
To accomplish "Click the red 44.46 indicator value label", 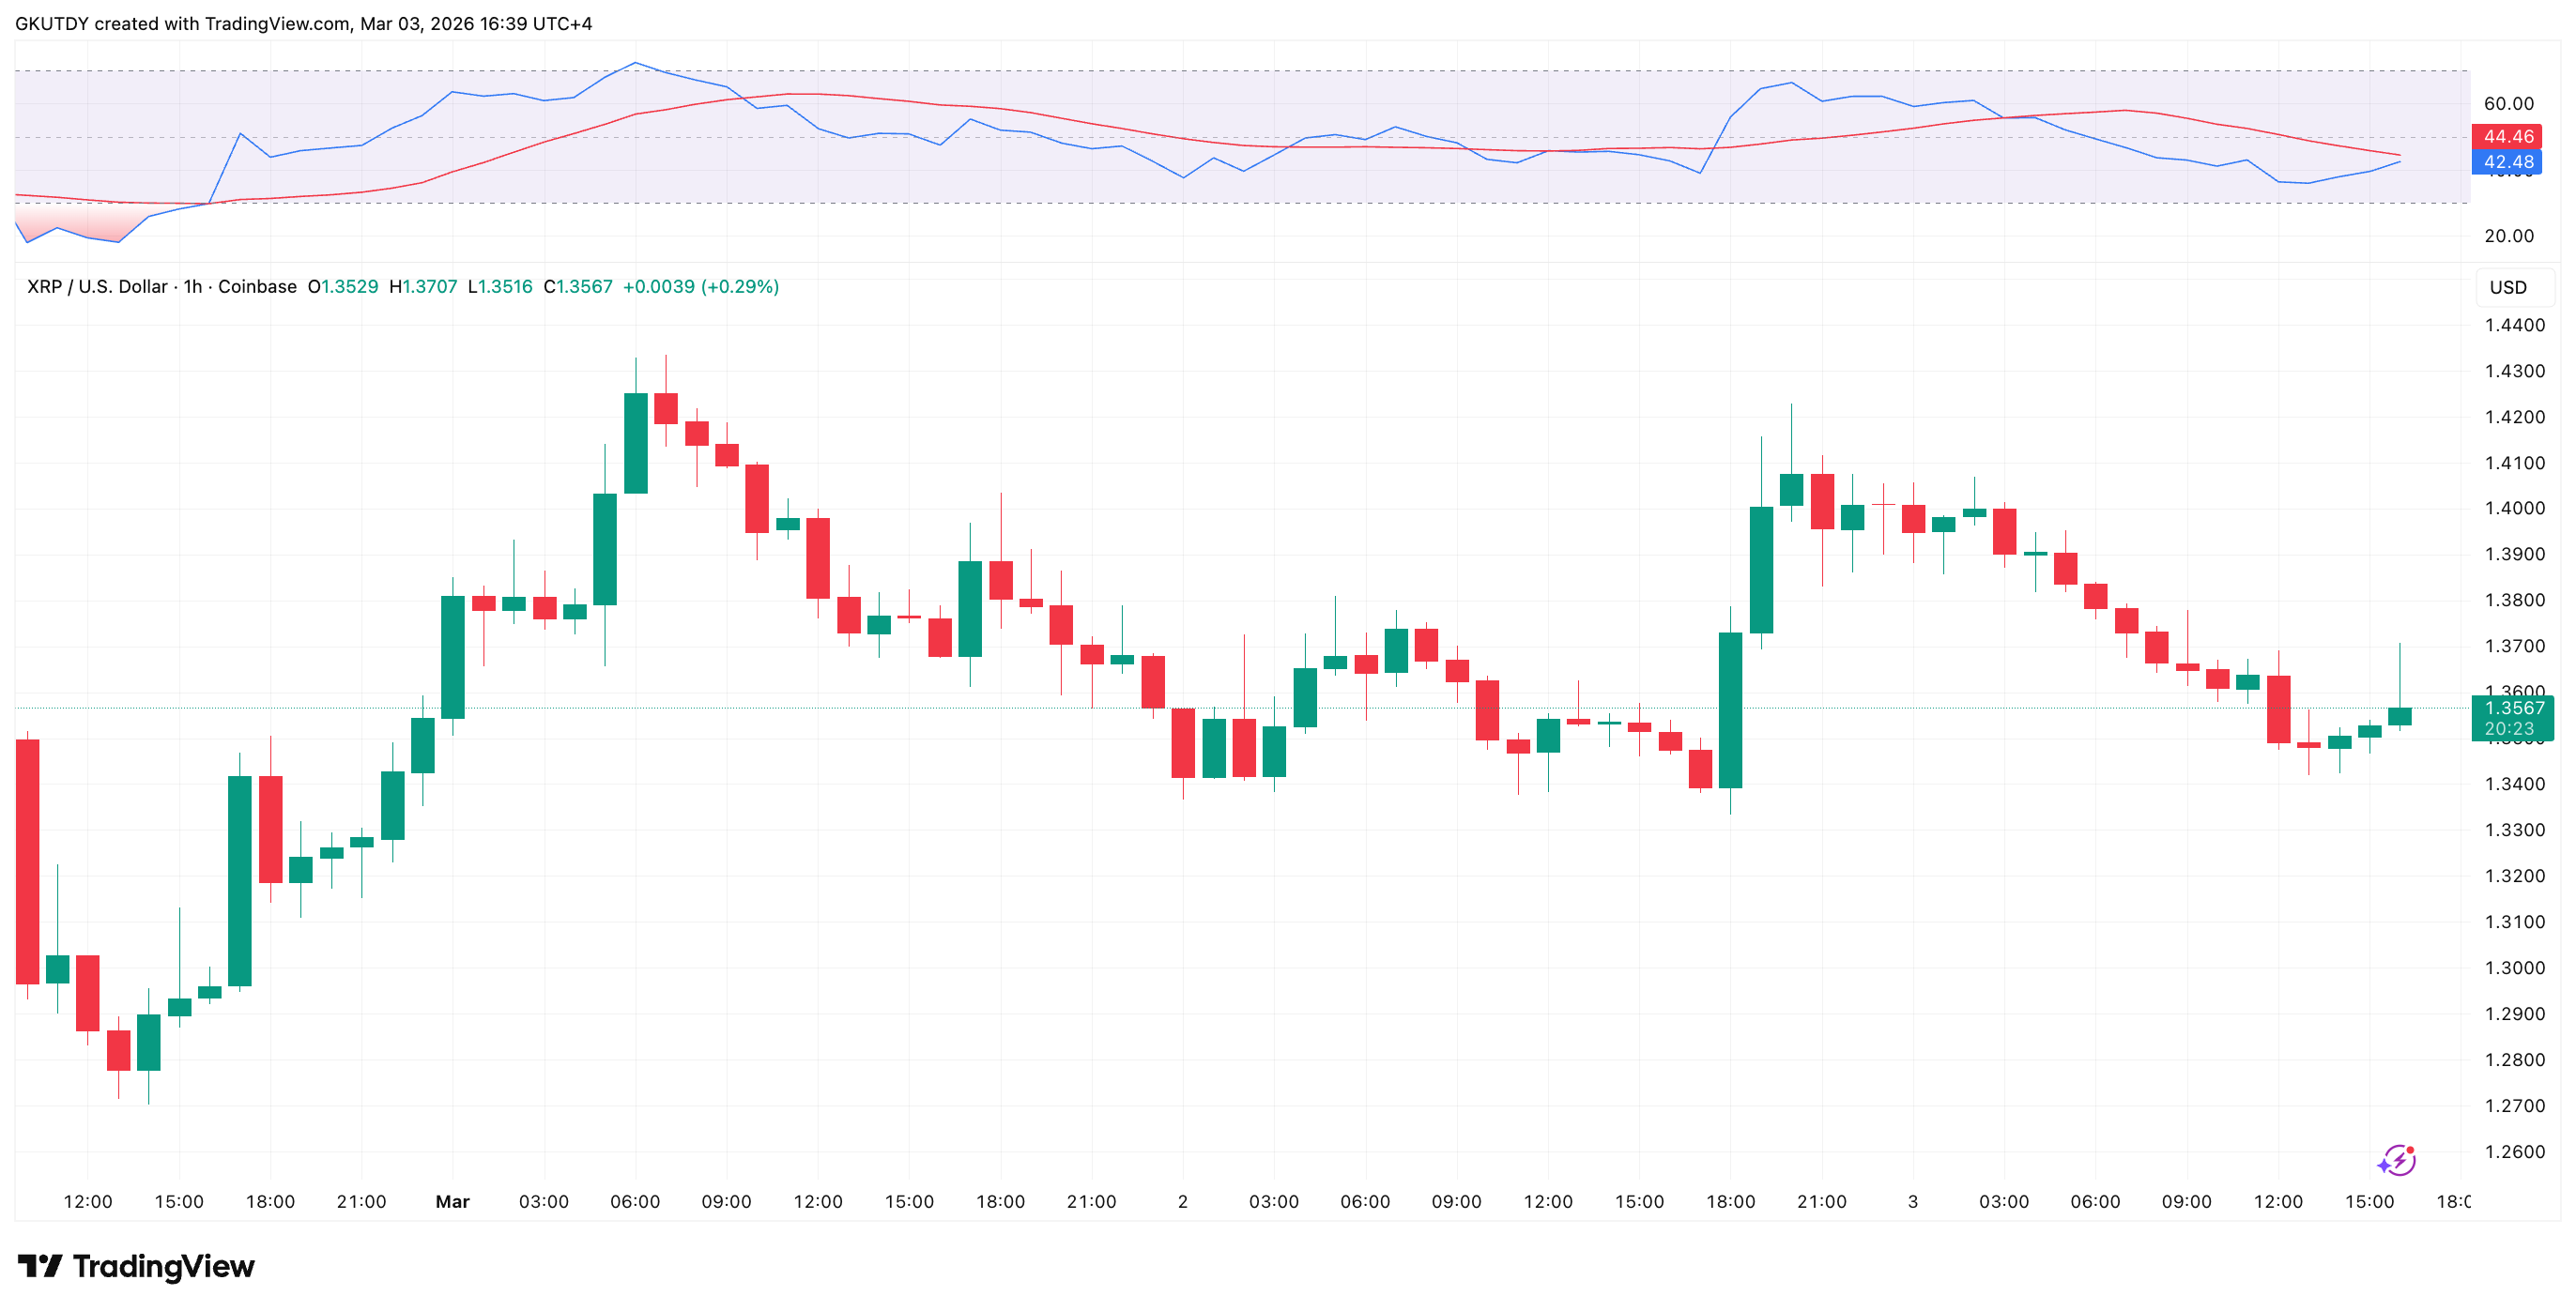I will (2507, 137).
